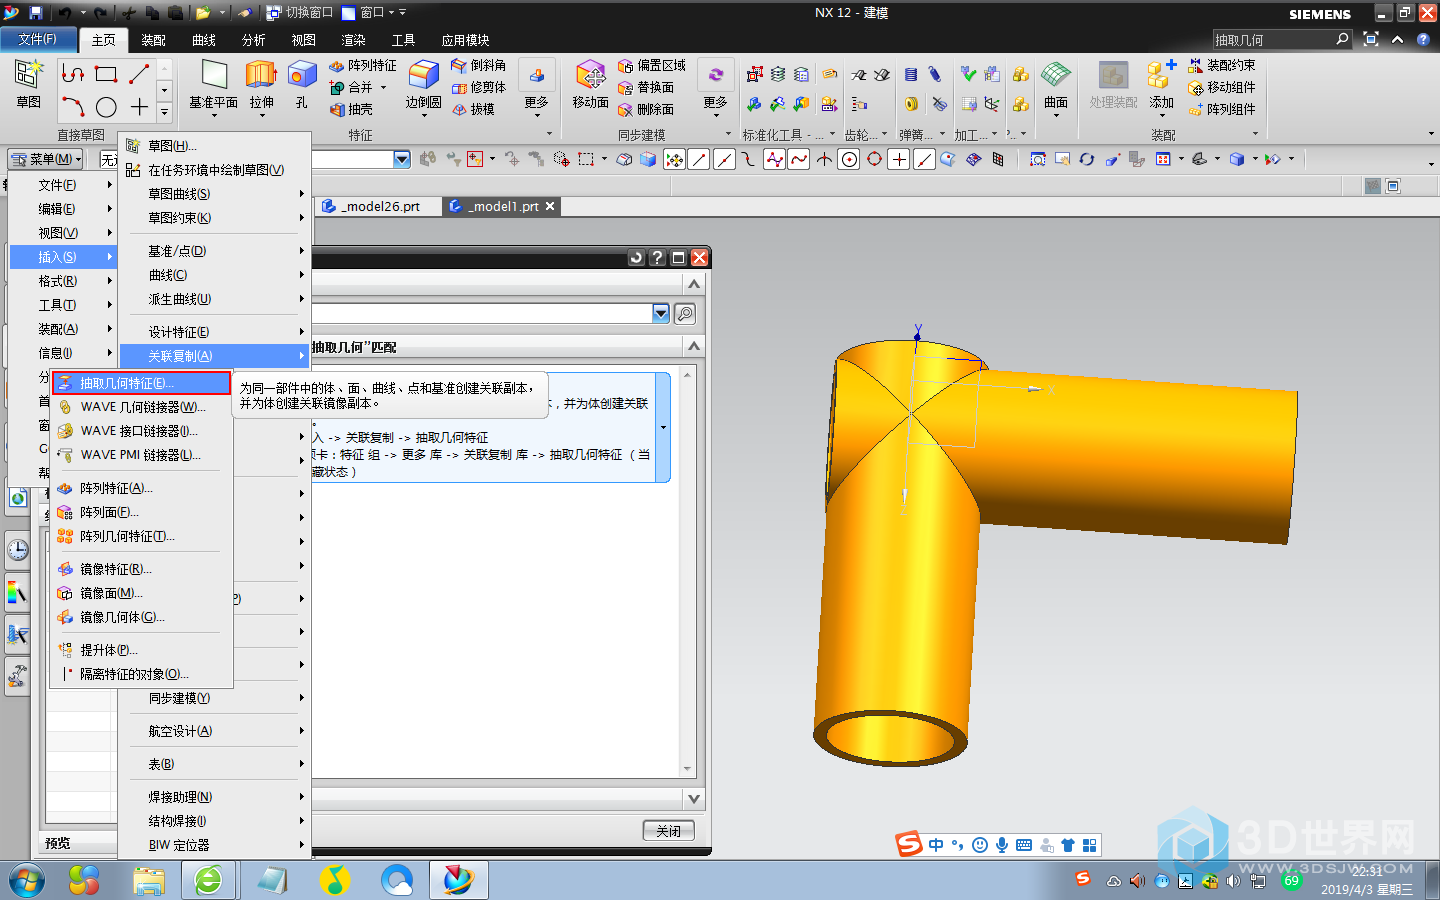Screen dimensions: 1440x900
Task: Select the rectangle sketch tool
Action: [106, 73]
